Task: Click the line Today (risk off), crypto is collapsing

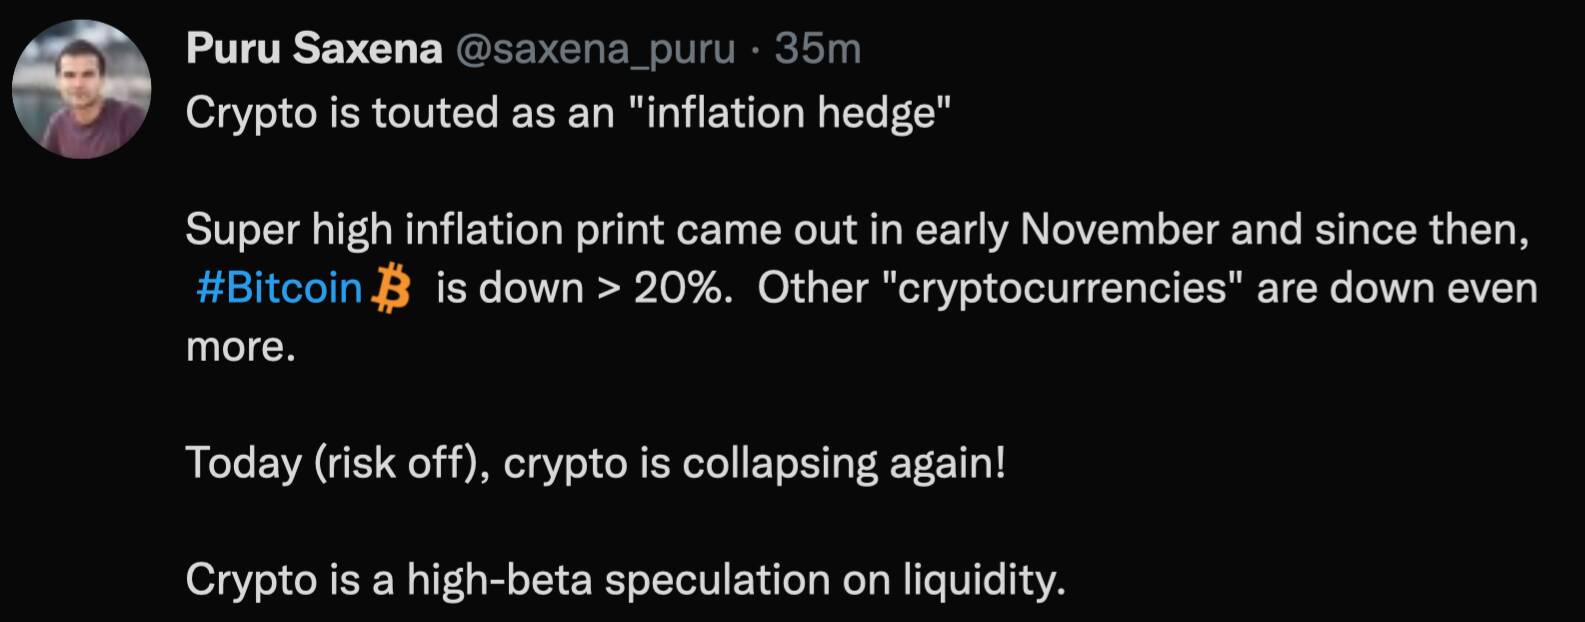Action: coord(596,464)
